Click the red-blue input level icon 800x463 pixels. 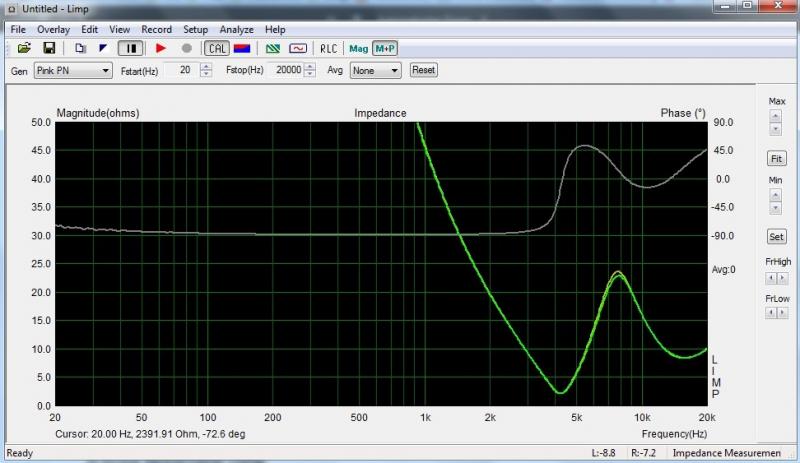[x=241, y=48]
